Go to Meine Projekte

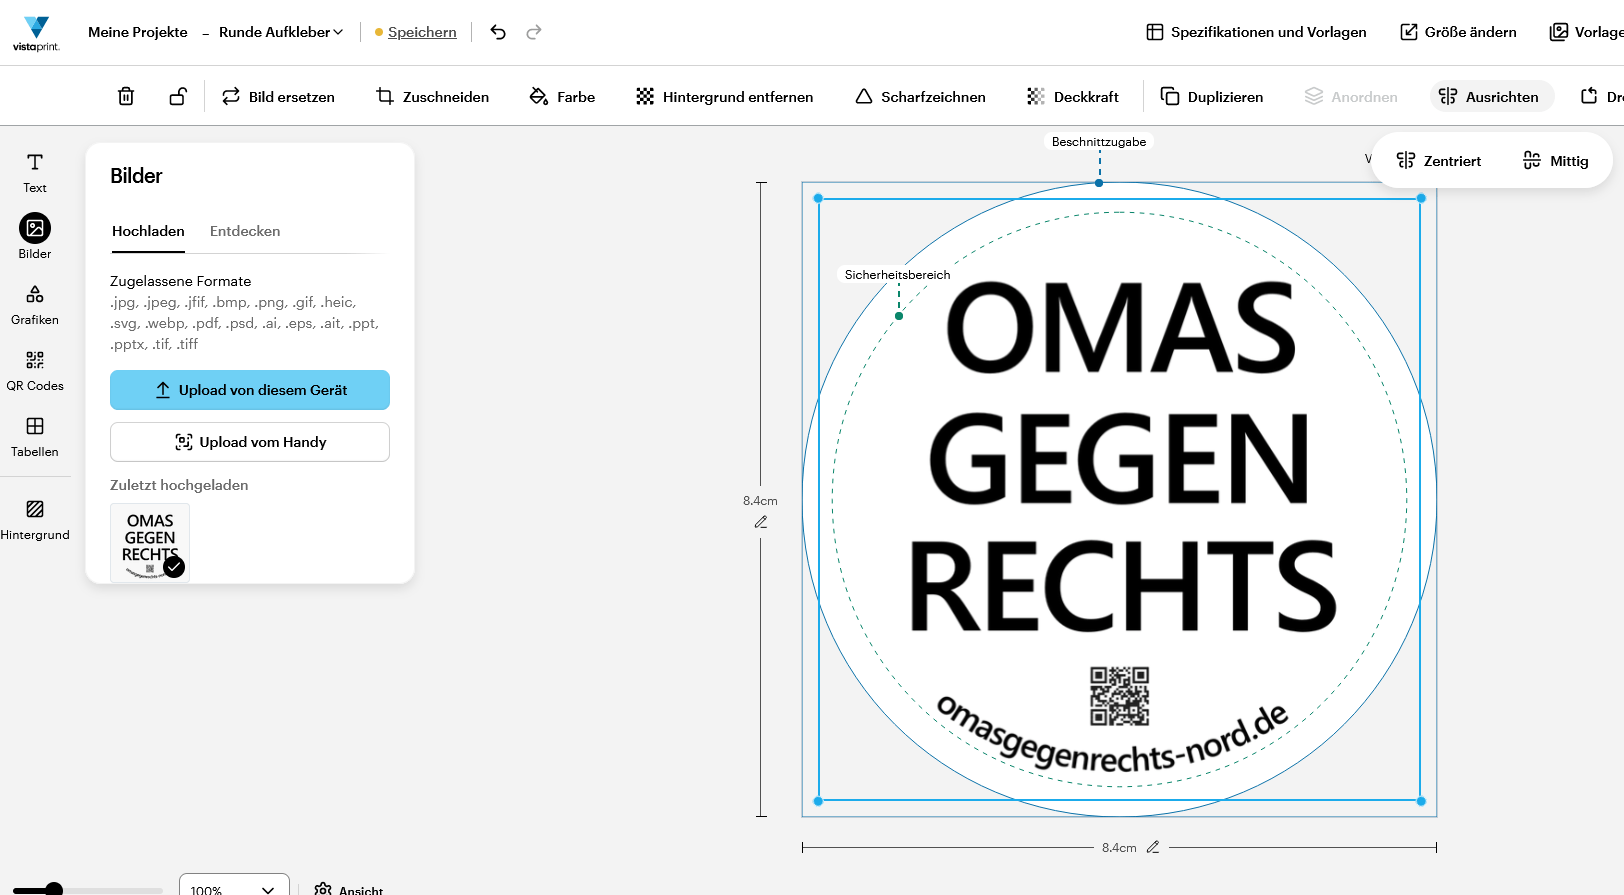click(138, 32)
